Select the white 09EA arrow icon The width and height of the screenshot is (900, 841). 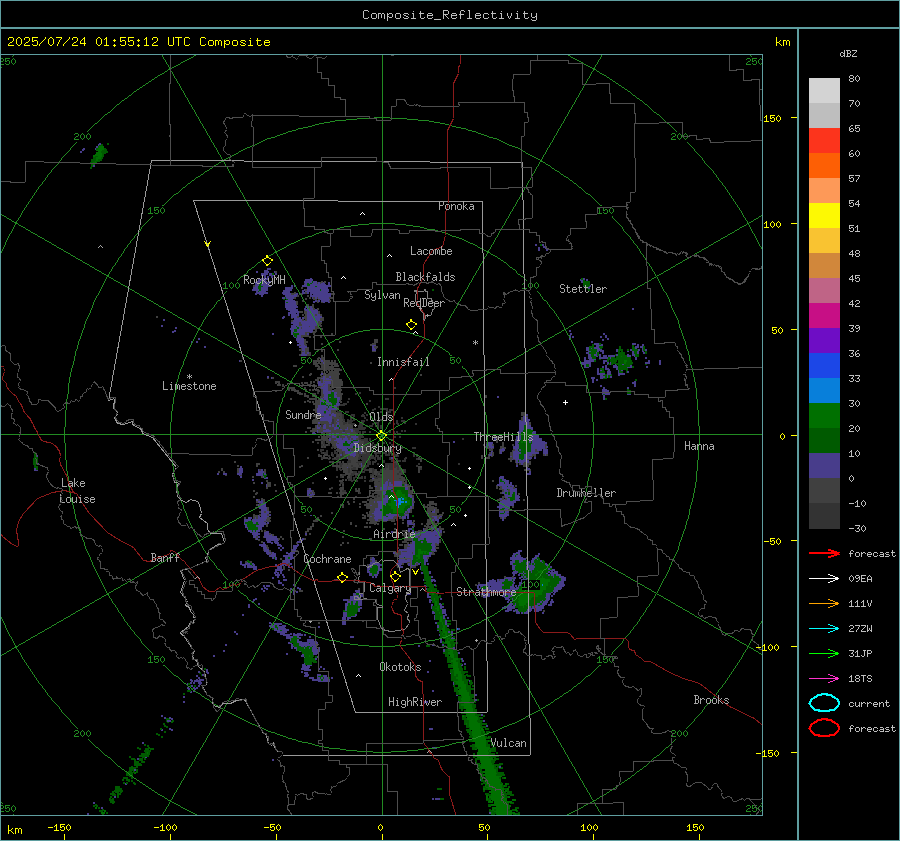pyautogui.click(x=824, y=578)
